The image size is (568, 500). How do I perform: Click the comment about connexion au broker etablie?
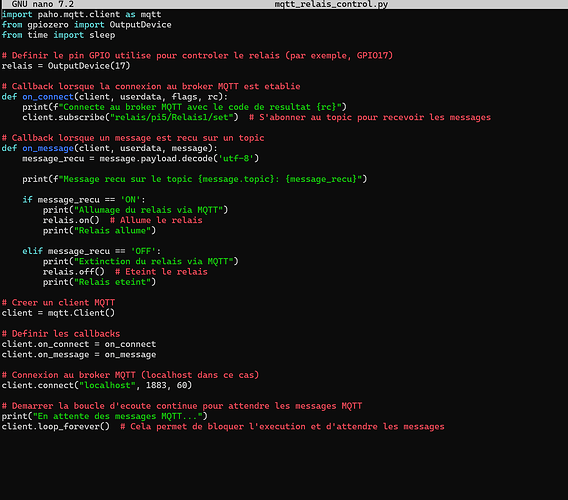pyautogui.click(x=151, y=87)
